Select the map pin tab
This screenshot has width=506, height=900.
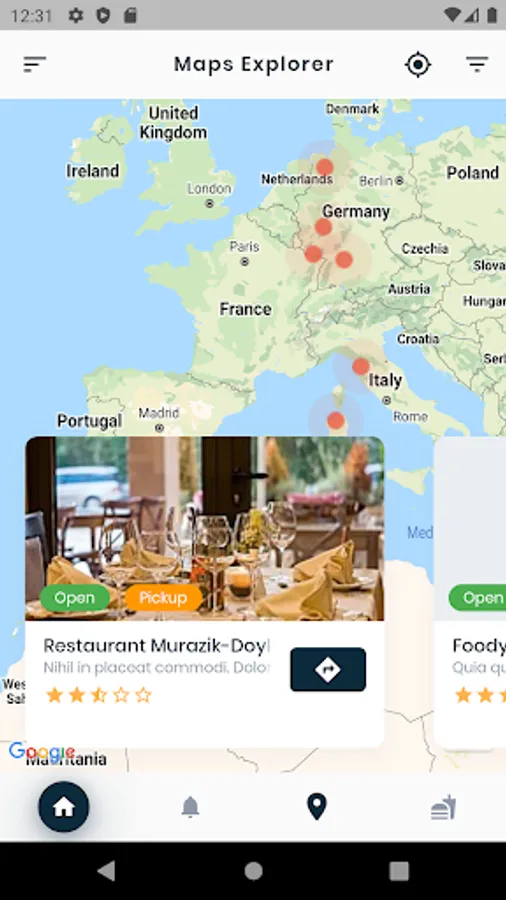pos(317,806)
